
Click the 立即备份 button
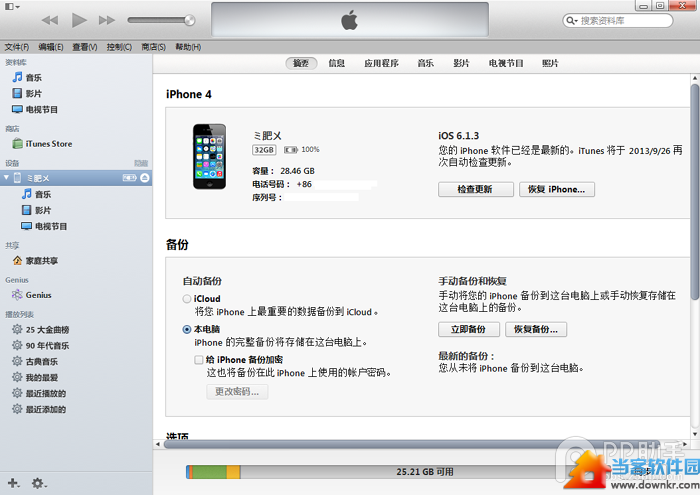(x=468, y=329)
